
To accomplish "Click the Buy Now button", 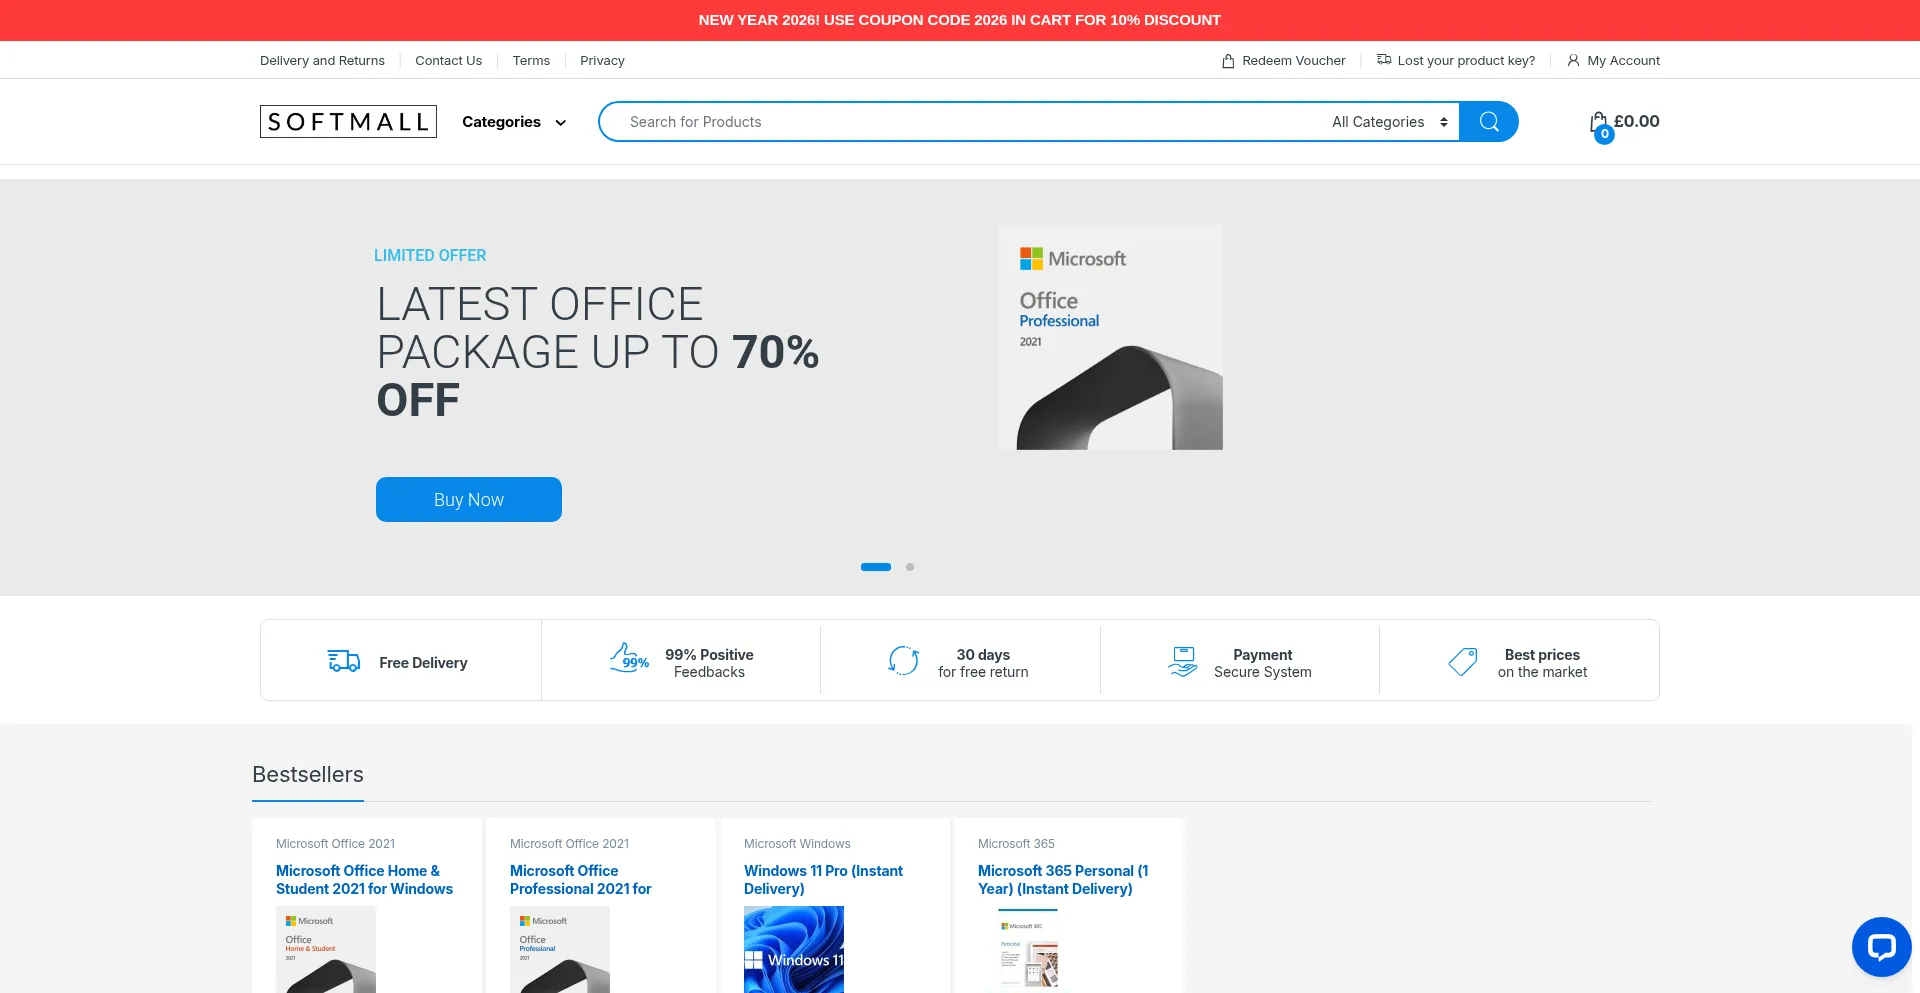I will point(469,499).
